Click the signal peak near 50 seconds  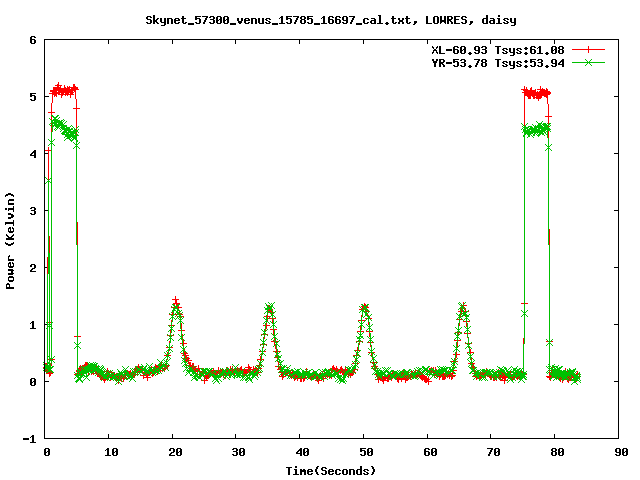[365, 308]
